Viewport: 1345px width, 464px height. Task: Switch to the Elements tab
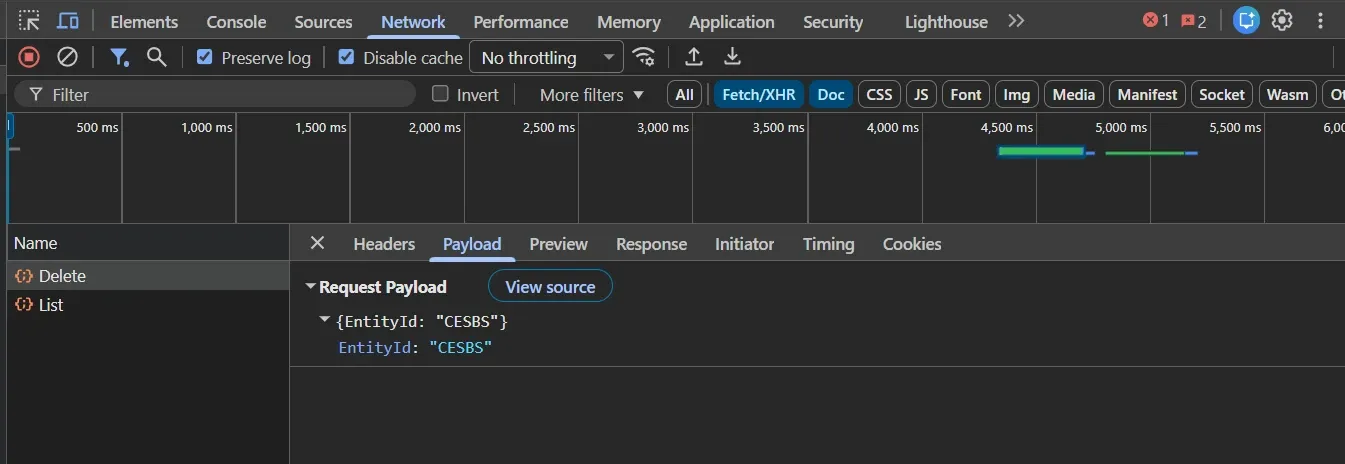click(144, 21)
